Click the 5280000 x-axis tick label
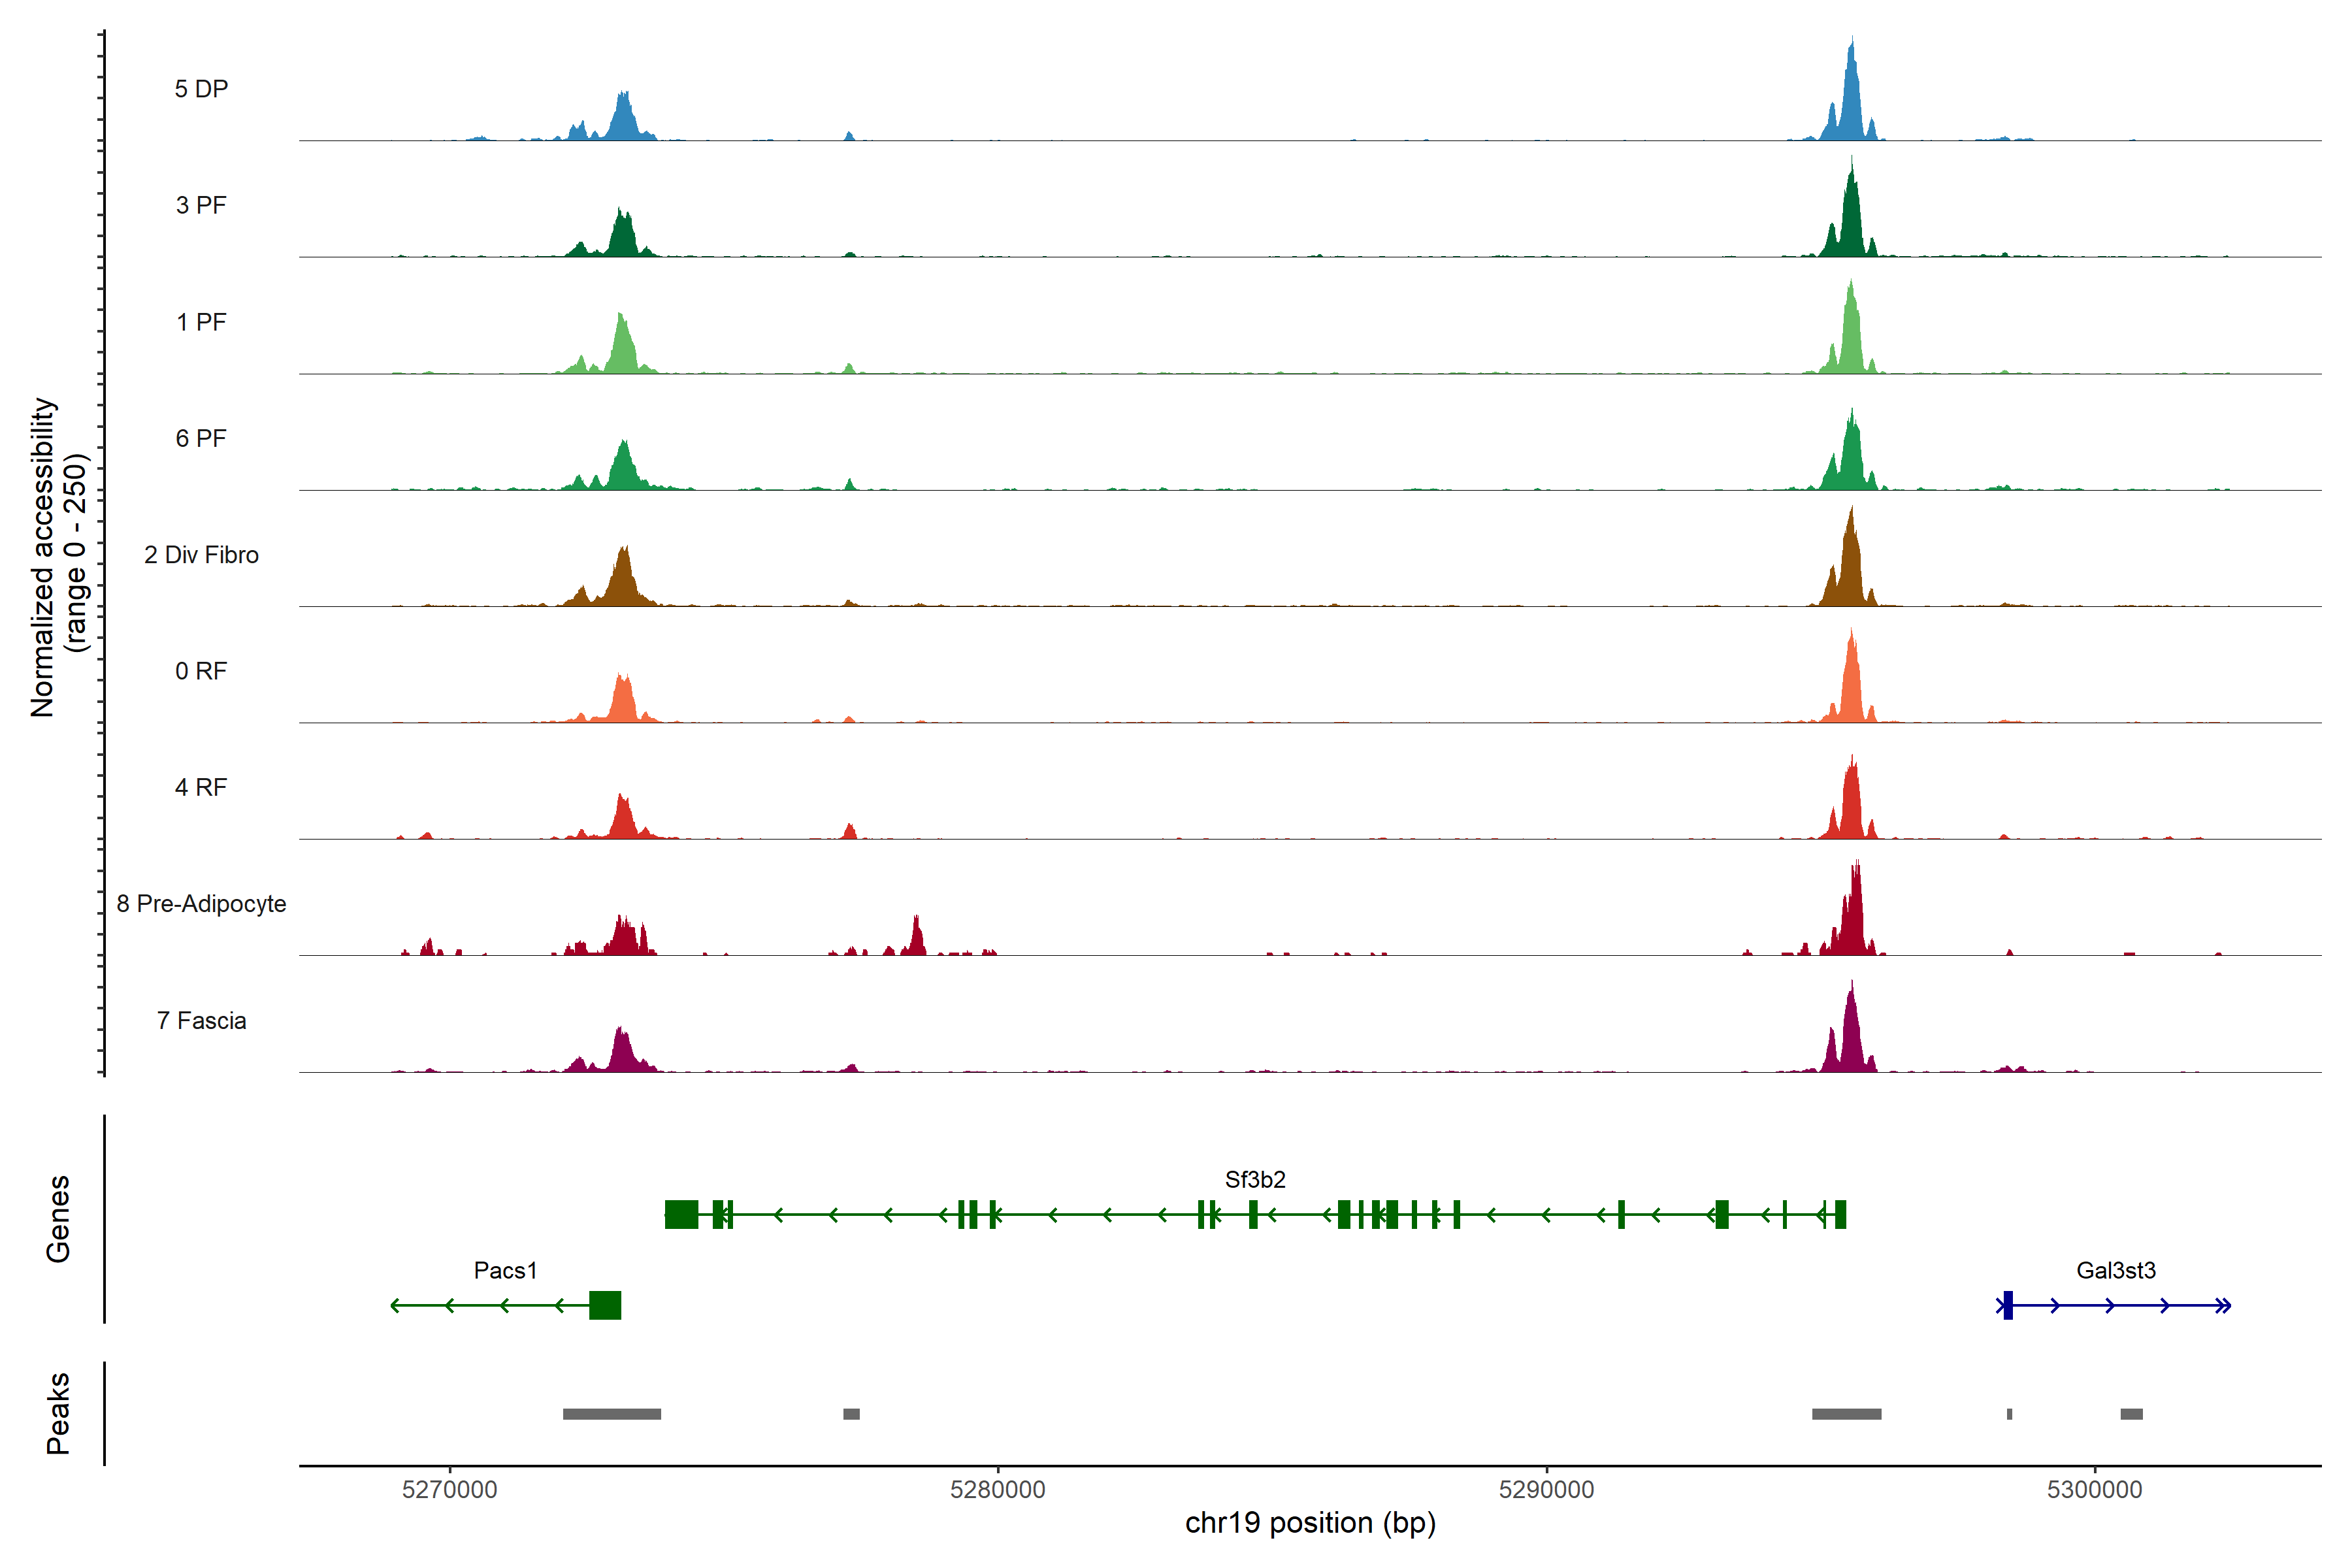This screenshot has width=2352, height=1568. [x=997, y=1489]
